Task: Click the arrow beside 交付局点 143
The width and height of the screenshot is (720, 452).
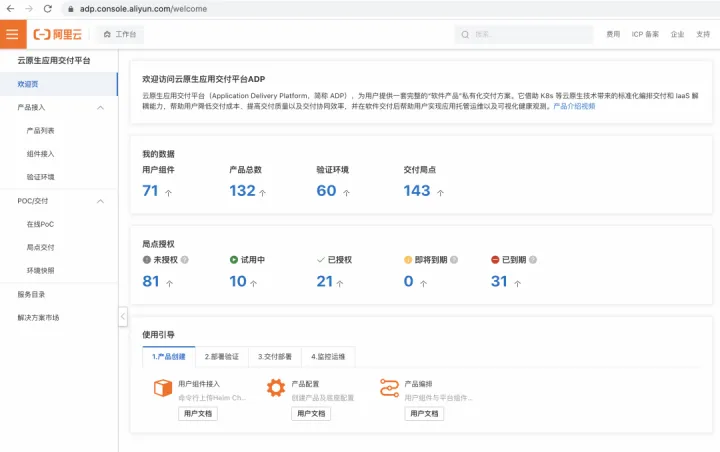Action: point(440,193)
